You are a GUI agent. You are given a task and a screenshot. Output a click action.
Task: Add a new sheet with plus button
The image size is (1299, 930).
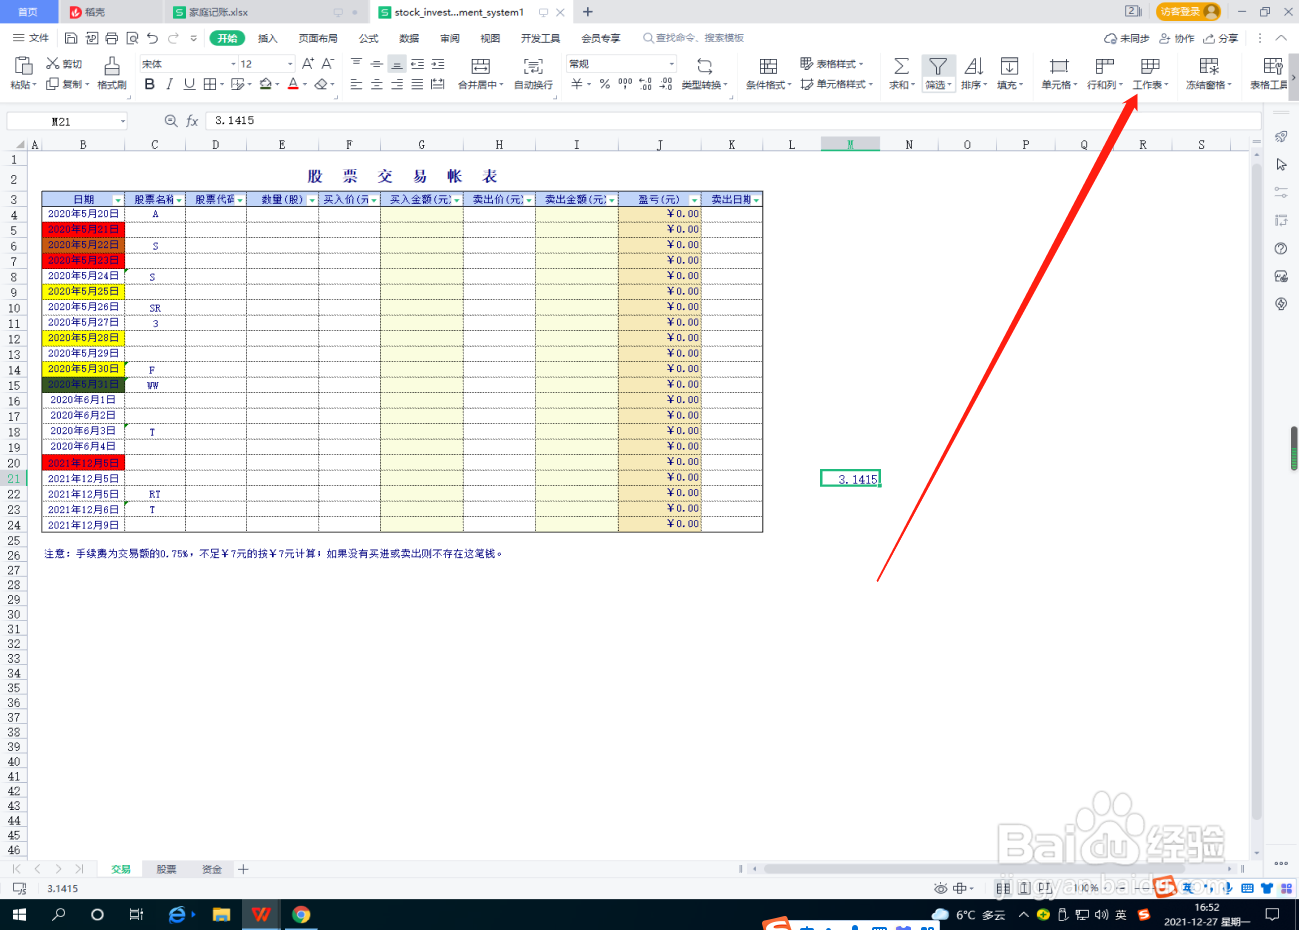pyautogui.click(x=243, y=870)
